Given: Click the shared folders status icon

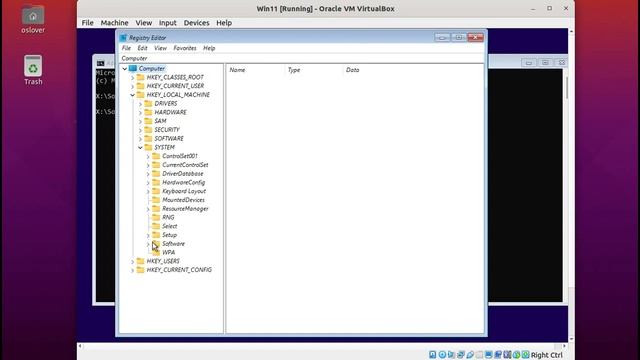Looking at the screenshot, I should click(479, 355).
